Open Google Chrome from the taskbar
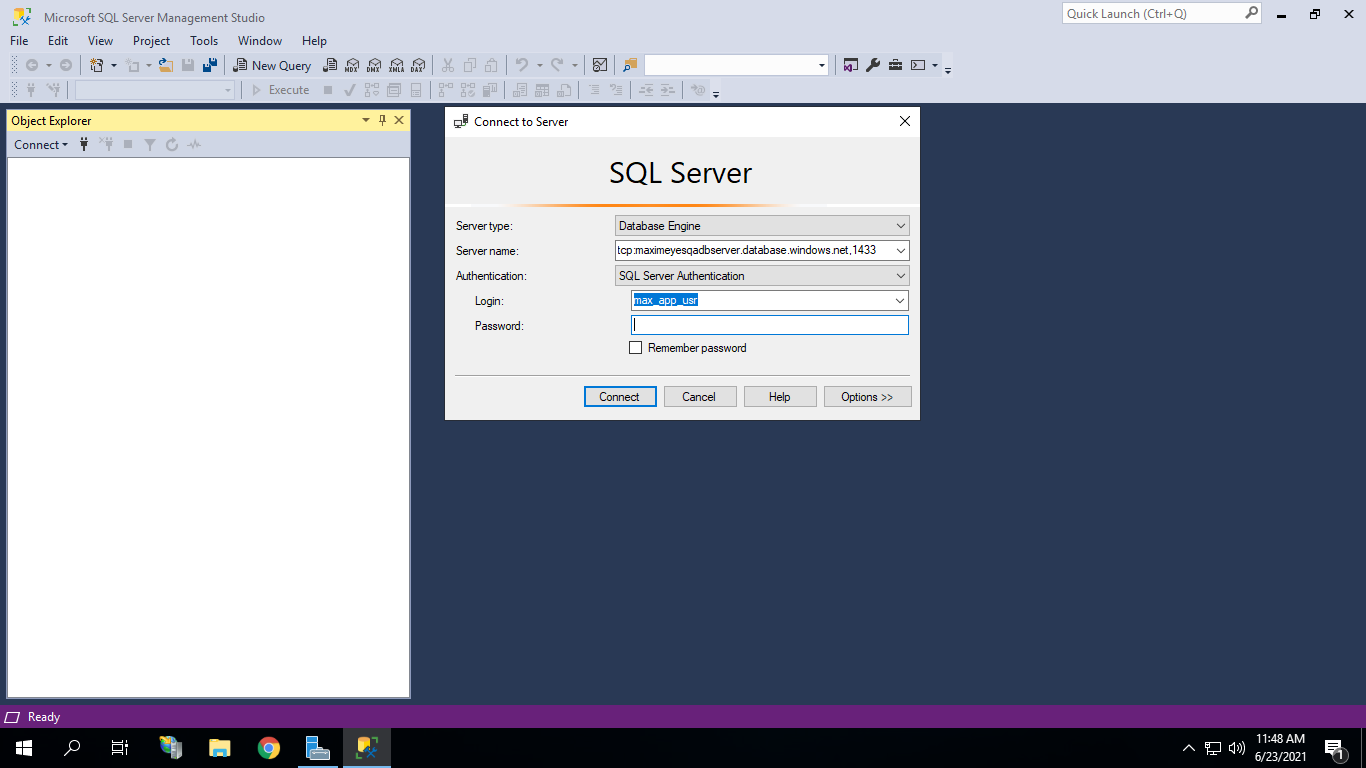 point(268,748)
